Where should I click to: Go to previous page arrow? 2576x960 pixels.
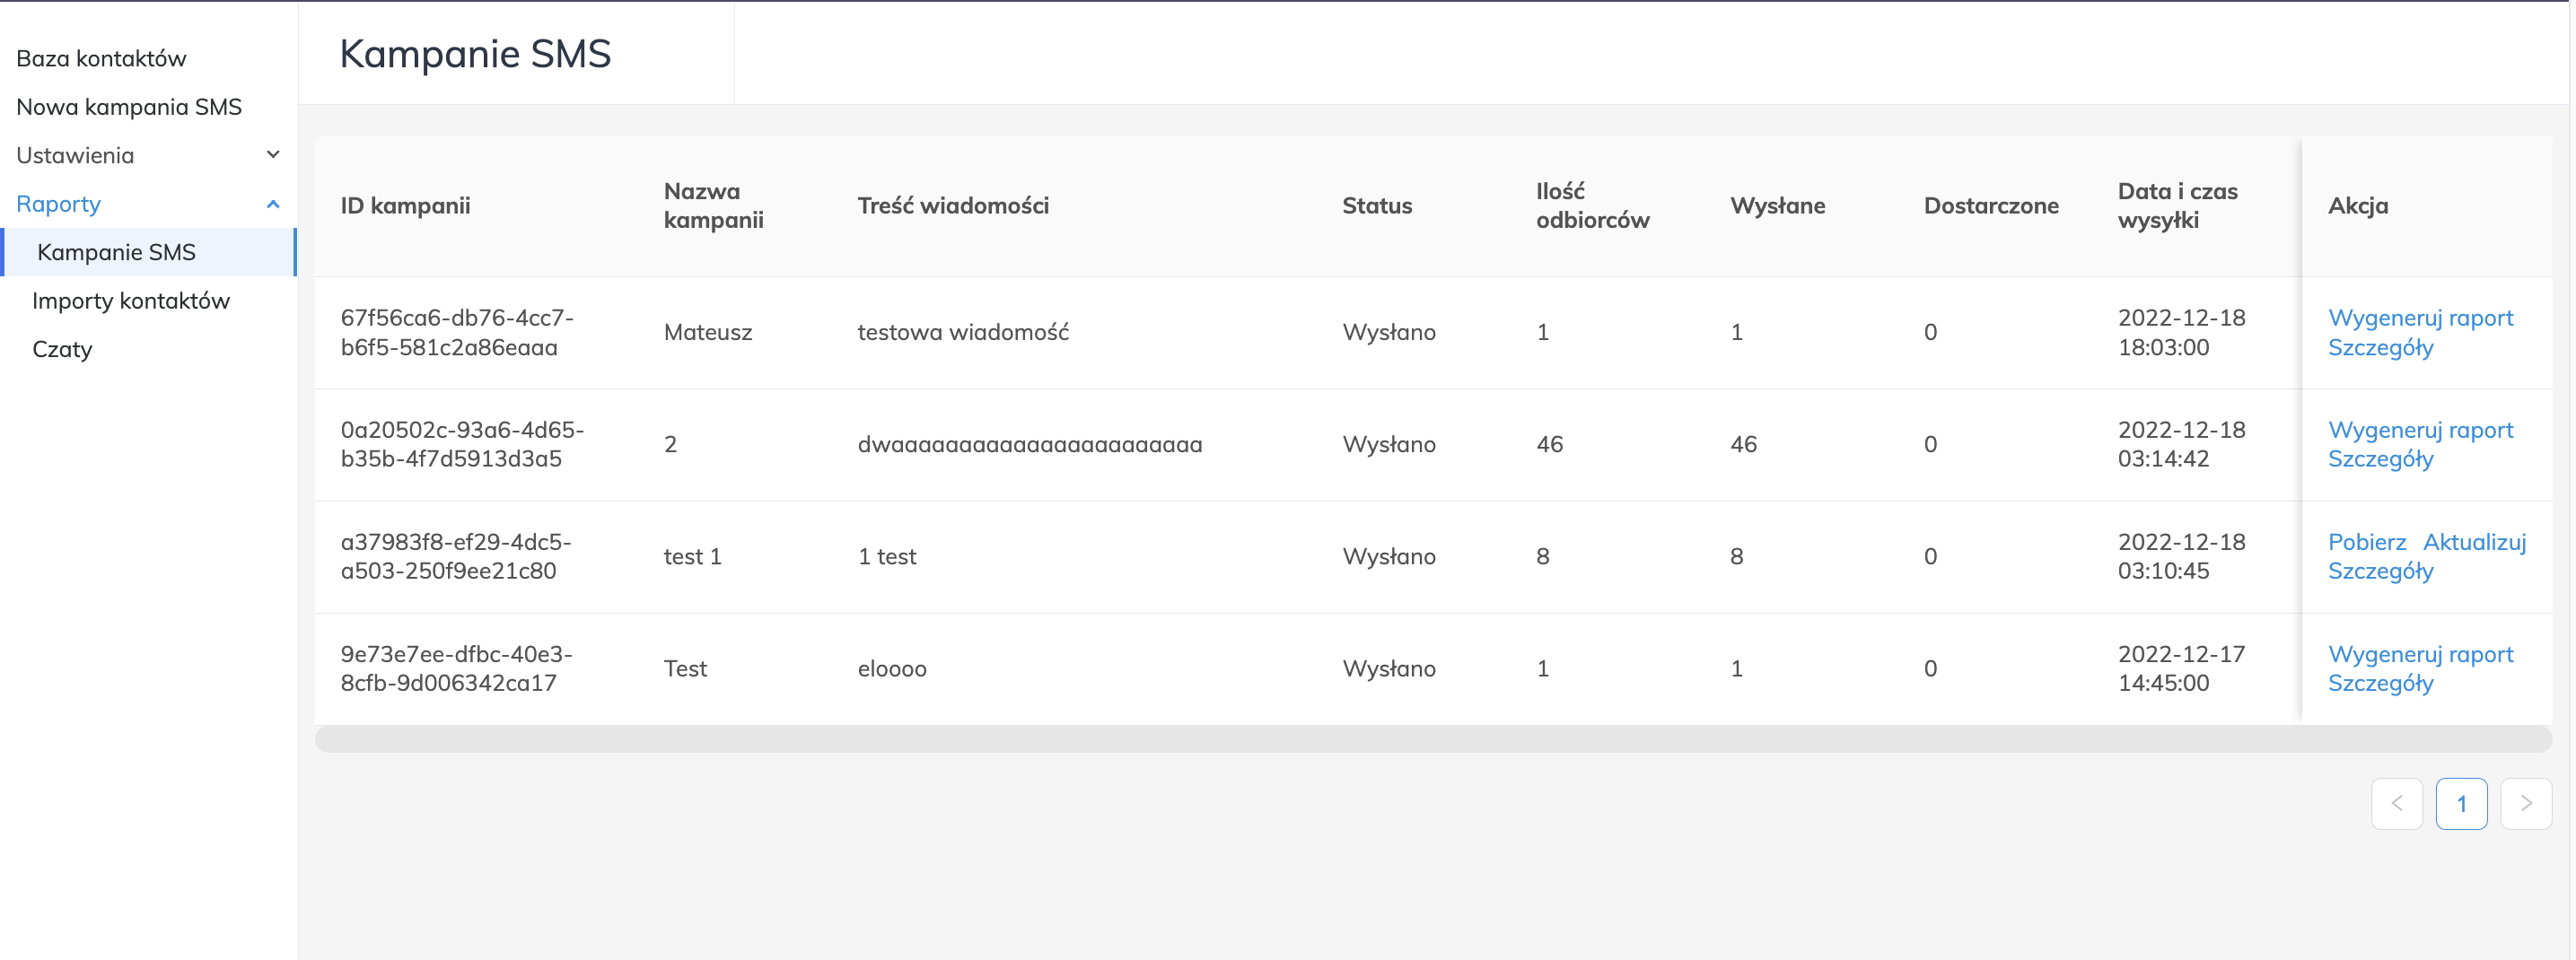pos(2396,803)
